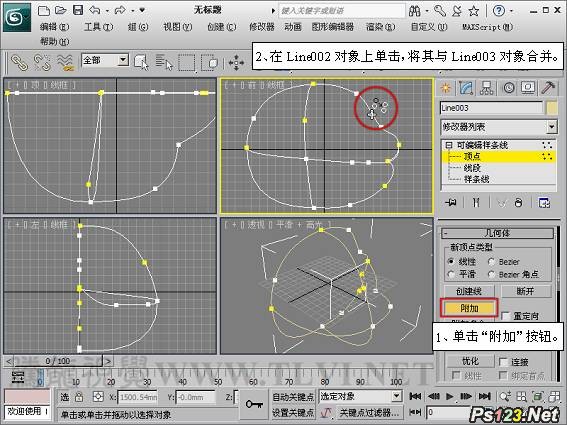Redo the last undone action
Viewport: 567px width, 425px height.
120,10
